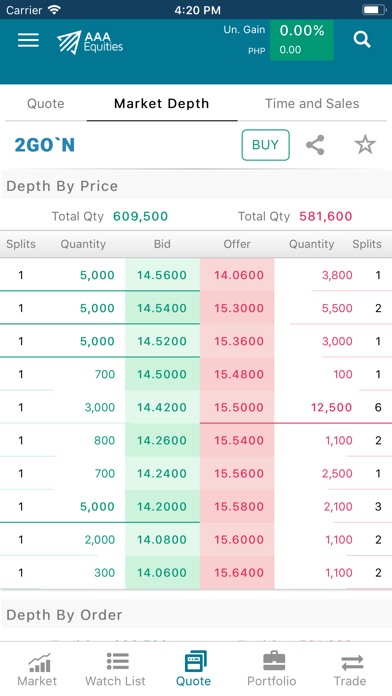Tap bid quantity 800

[104, 440]
